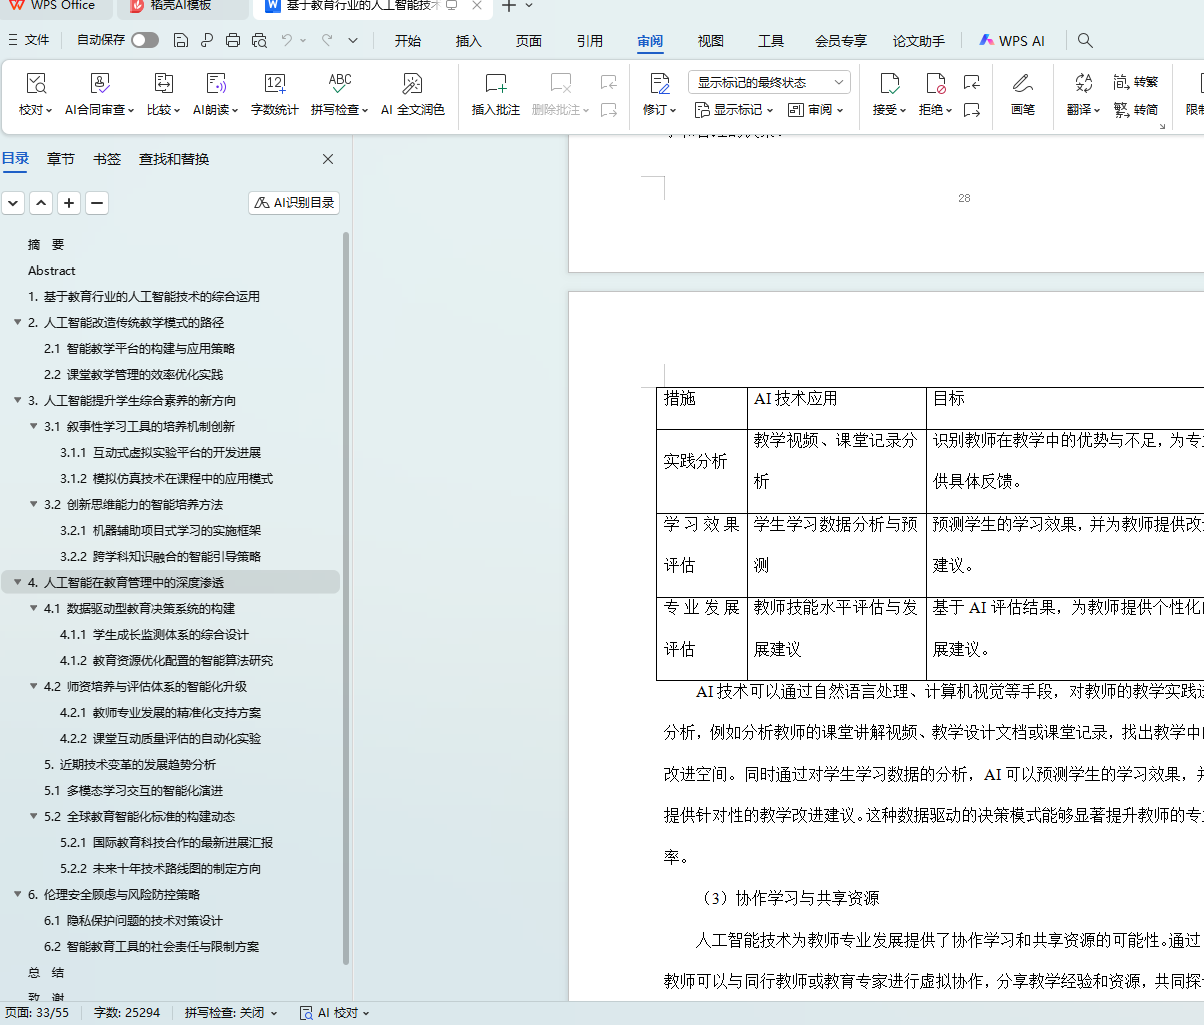This screenshot has width=1204, height=1025.
Task: Jump to heading 6.1 隐私保护问题的技术对策设计
Action: 144,921
